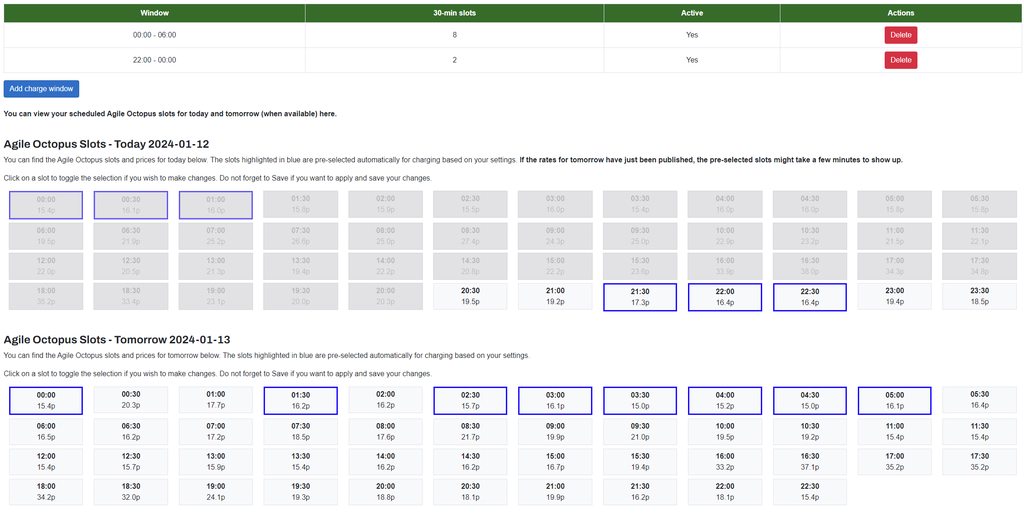Enable today's 23:00 slot at 19.4p
The image size is (1024, 528).
pos(894,297)
